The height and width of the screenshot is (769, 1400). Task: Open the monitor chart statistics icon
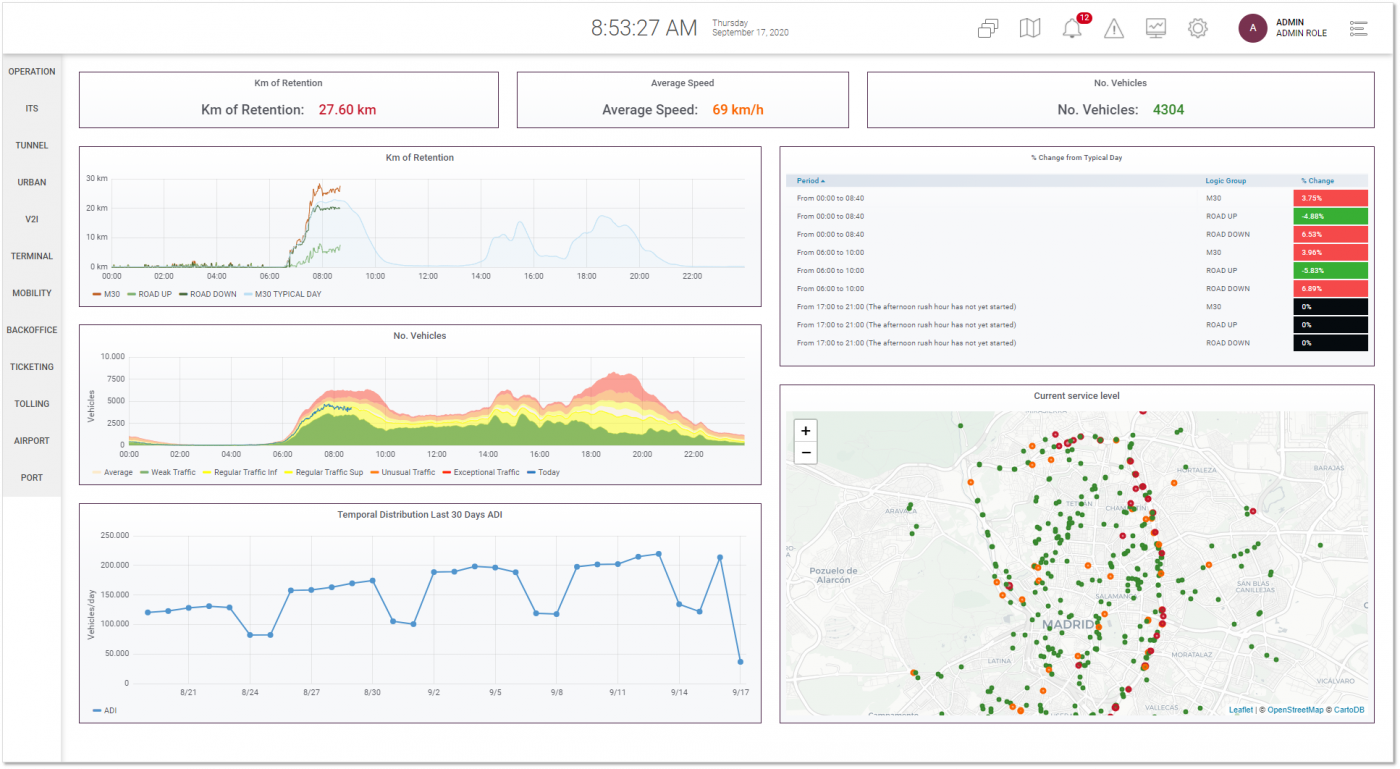1156,28
